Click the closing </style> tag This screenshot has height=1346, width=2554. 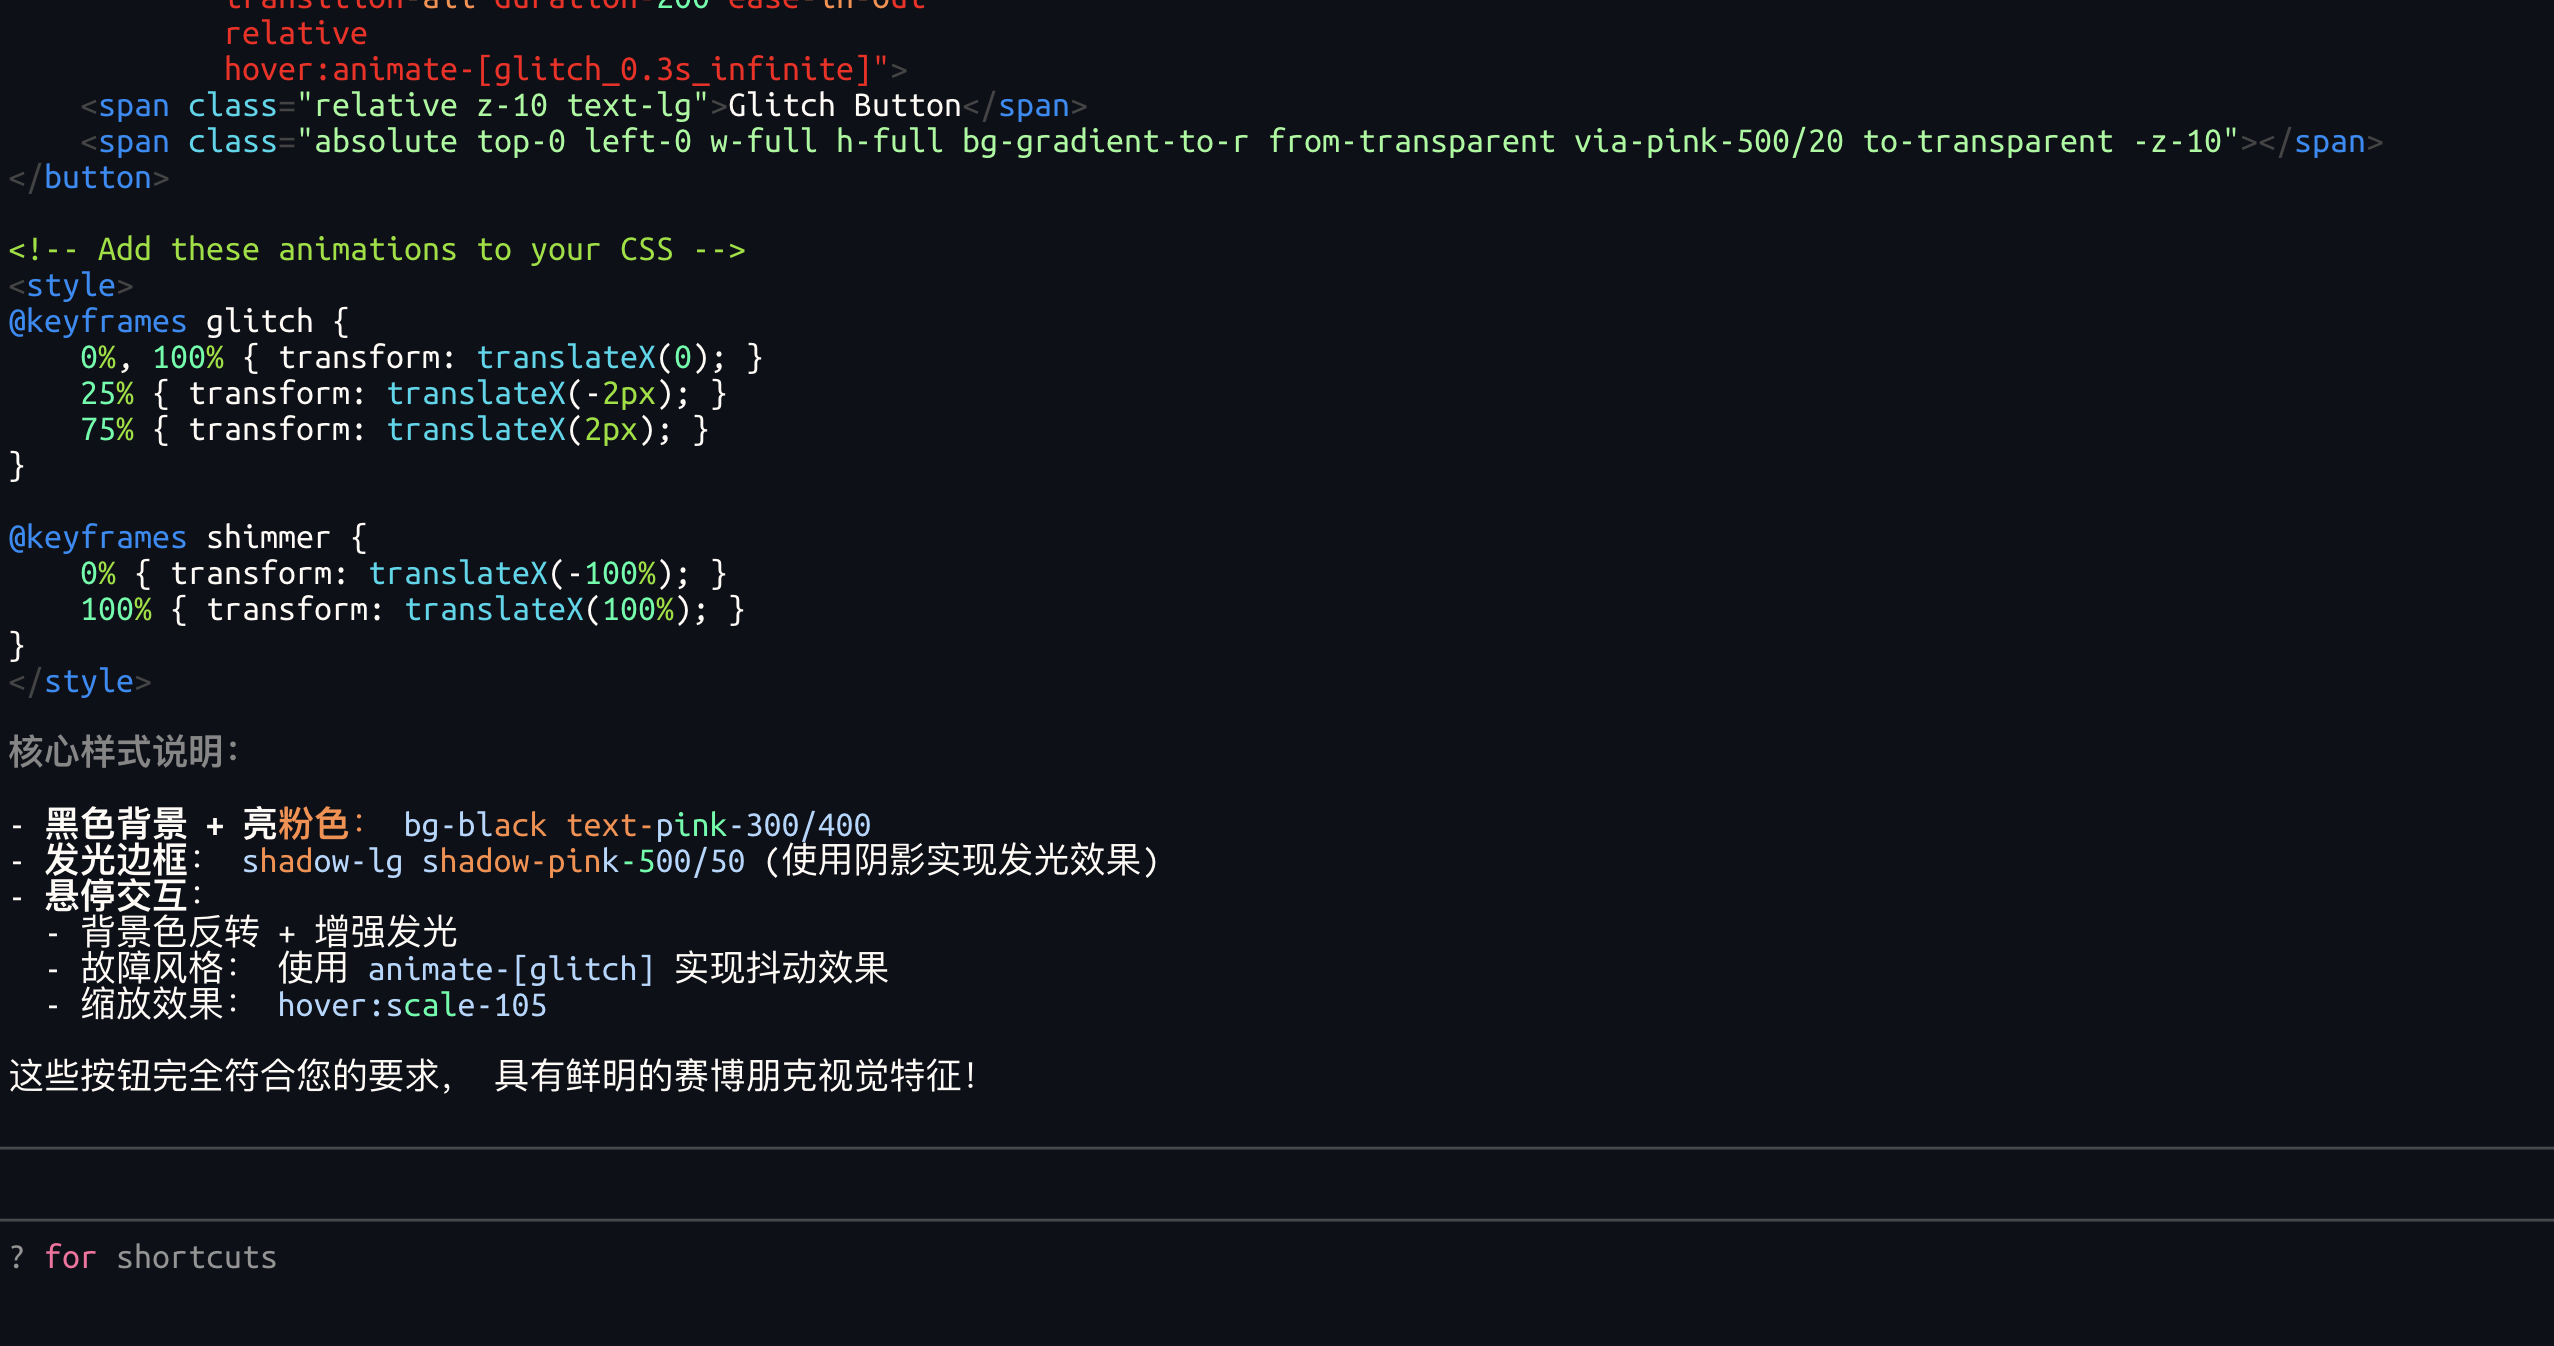pyautogui.click(x=79, y=682)
